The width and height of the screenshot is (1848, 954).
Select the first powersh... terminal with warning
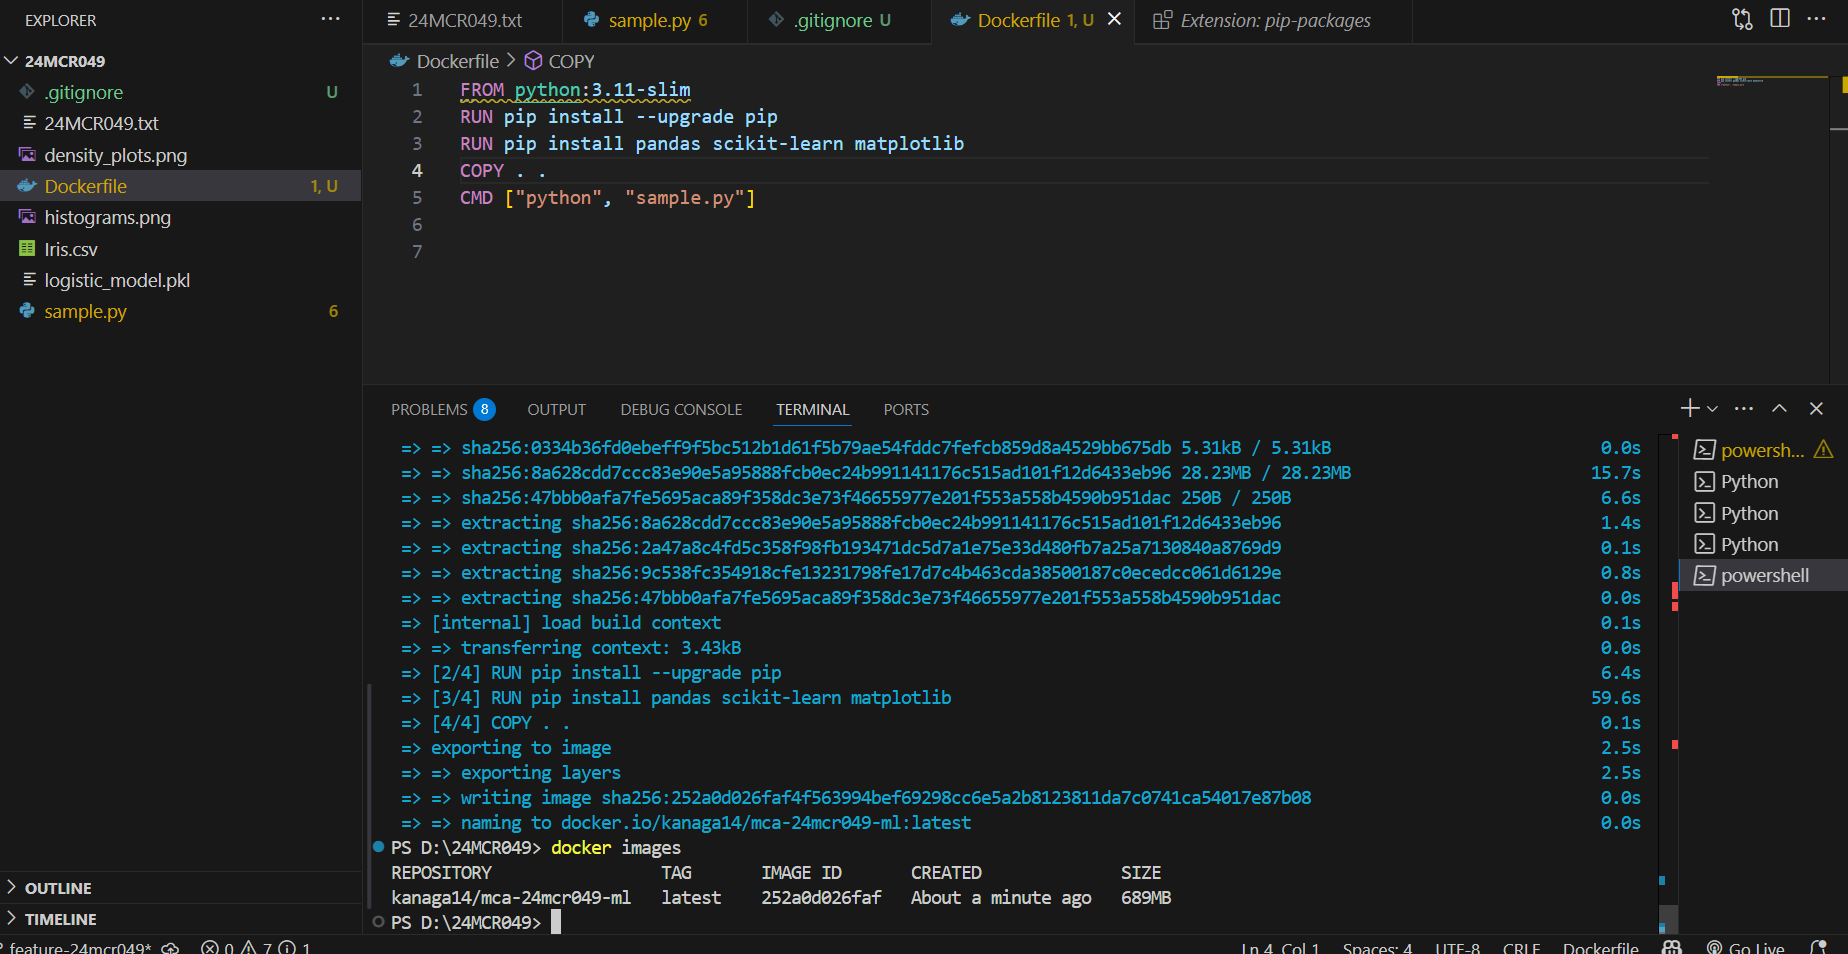1763,450
